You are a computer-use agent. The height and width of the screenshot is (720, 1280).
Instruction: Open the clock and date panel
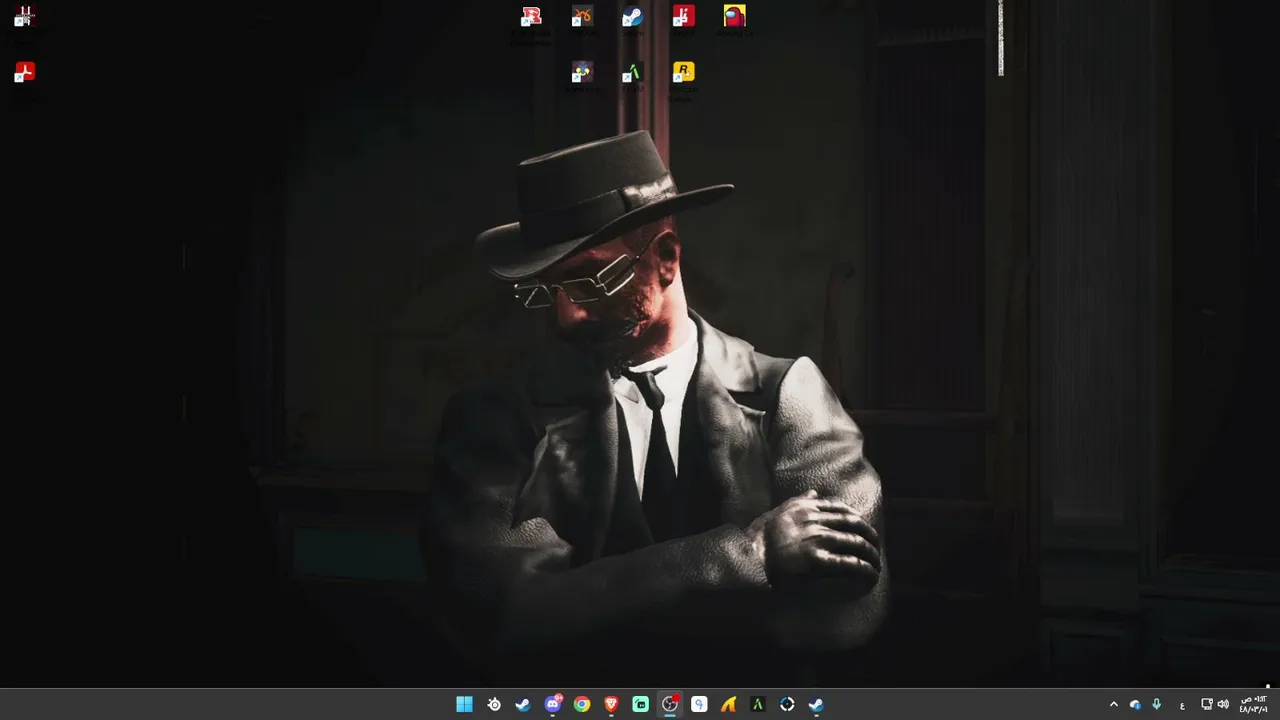point(1254,704)
